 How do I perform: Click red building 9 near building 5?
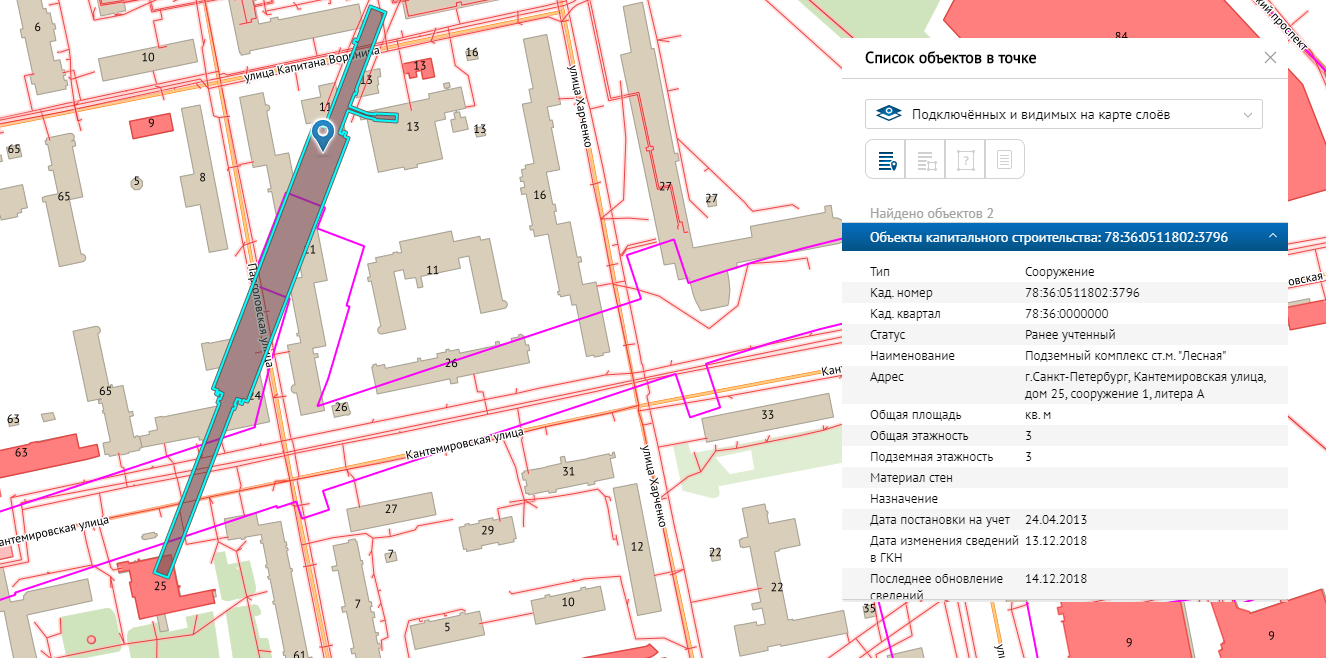tap(151, 124)
